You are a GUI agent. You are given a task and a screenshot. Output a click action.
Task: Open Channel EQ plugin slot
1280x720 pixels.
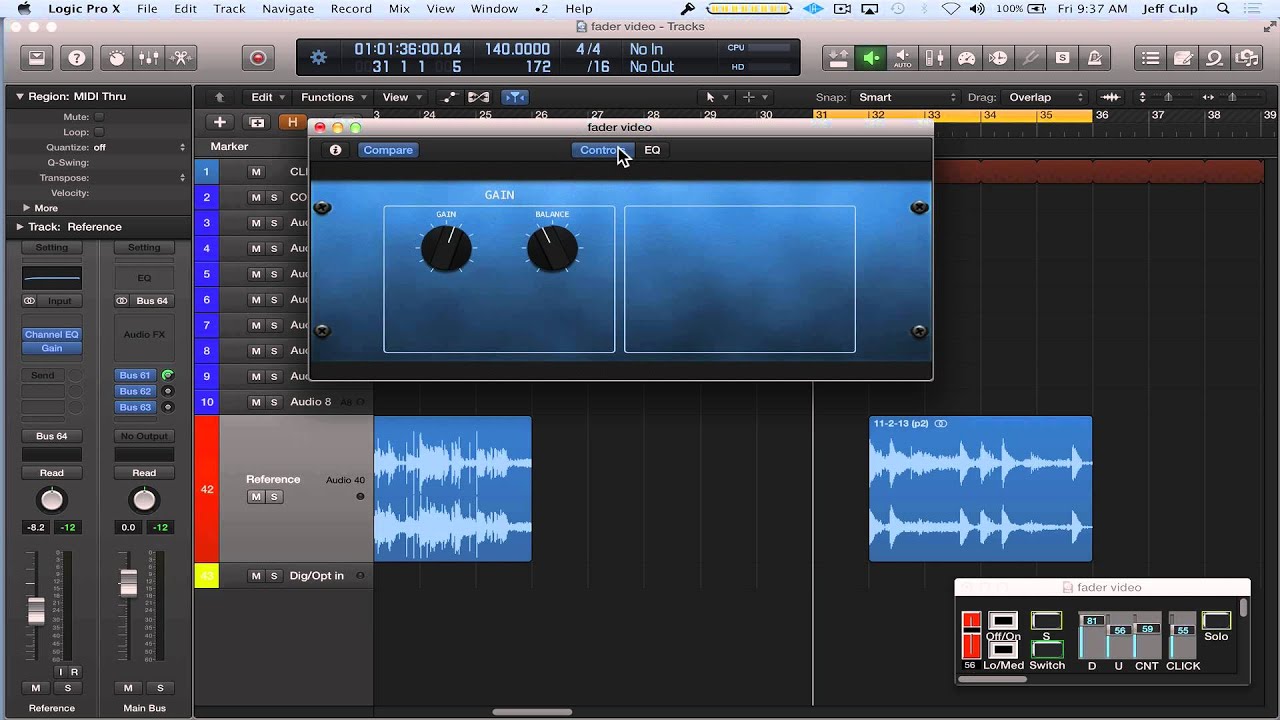click(52, 335)
